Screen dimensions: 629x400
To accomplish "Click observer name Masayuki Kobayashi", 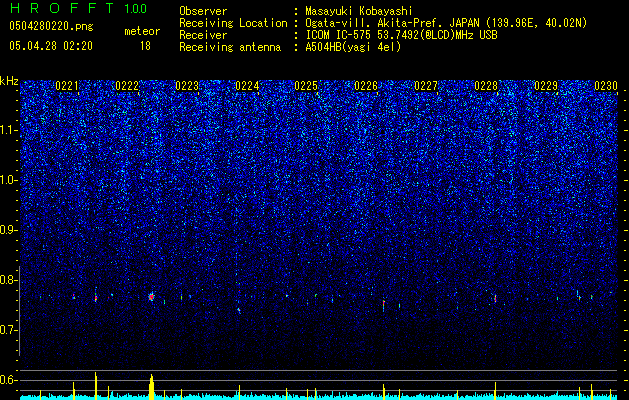I will click(x=359, y=11).
